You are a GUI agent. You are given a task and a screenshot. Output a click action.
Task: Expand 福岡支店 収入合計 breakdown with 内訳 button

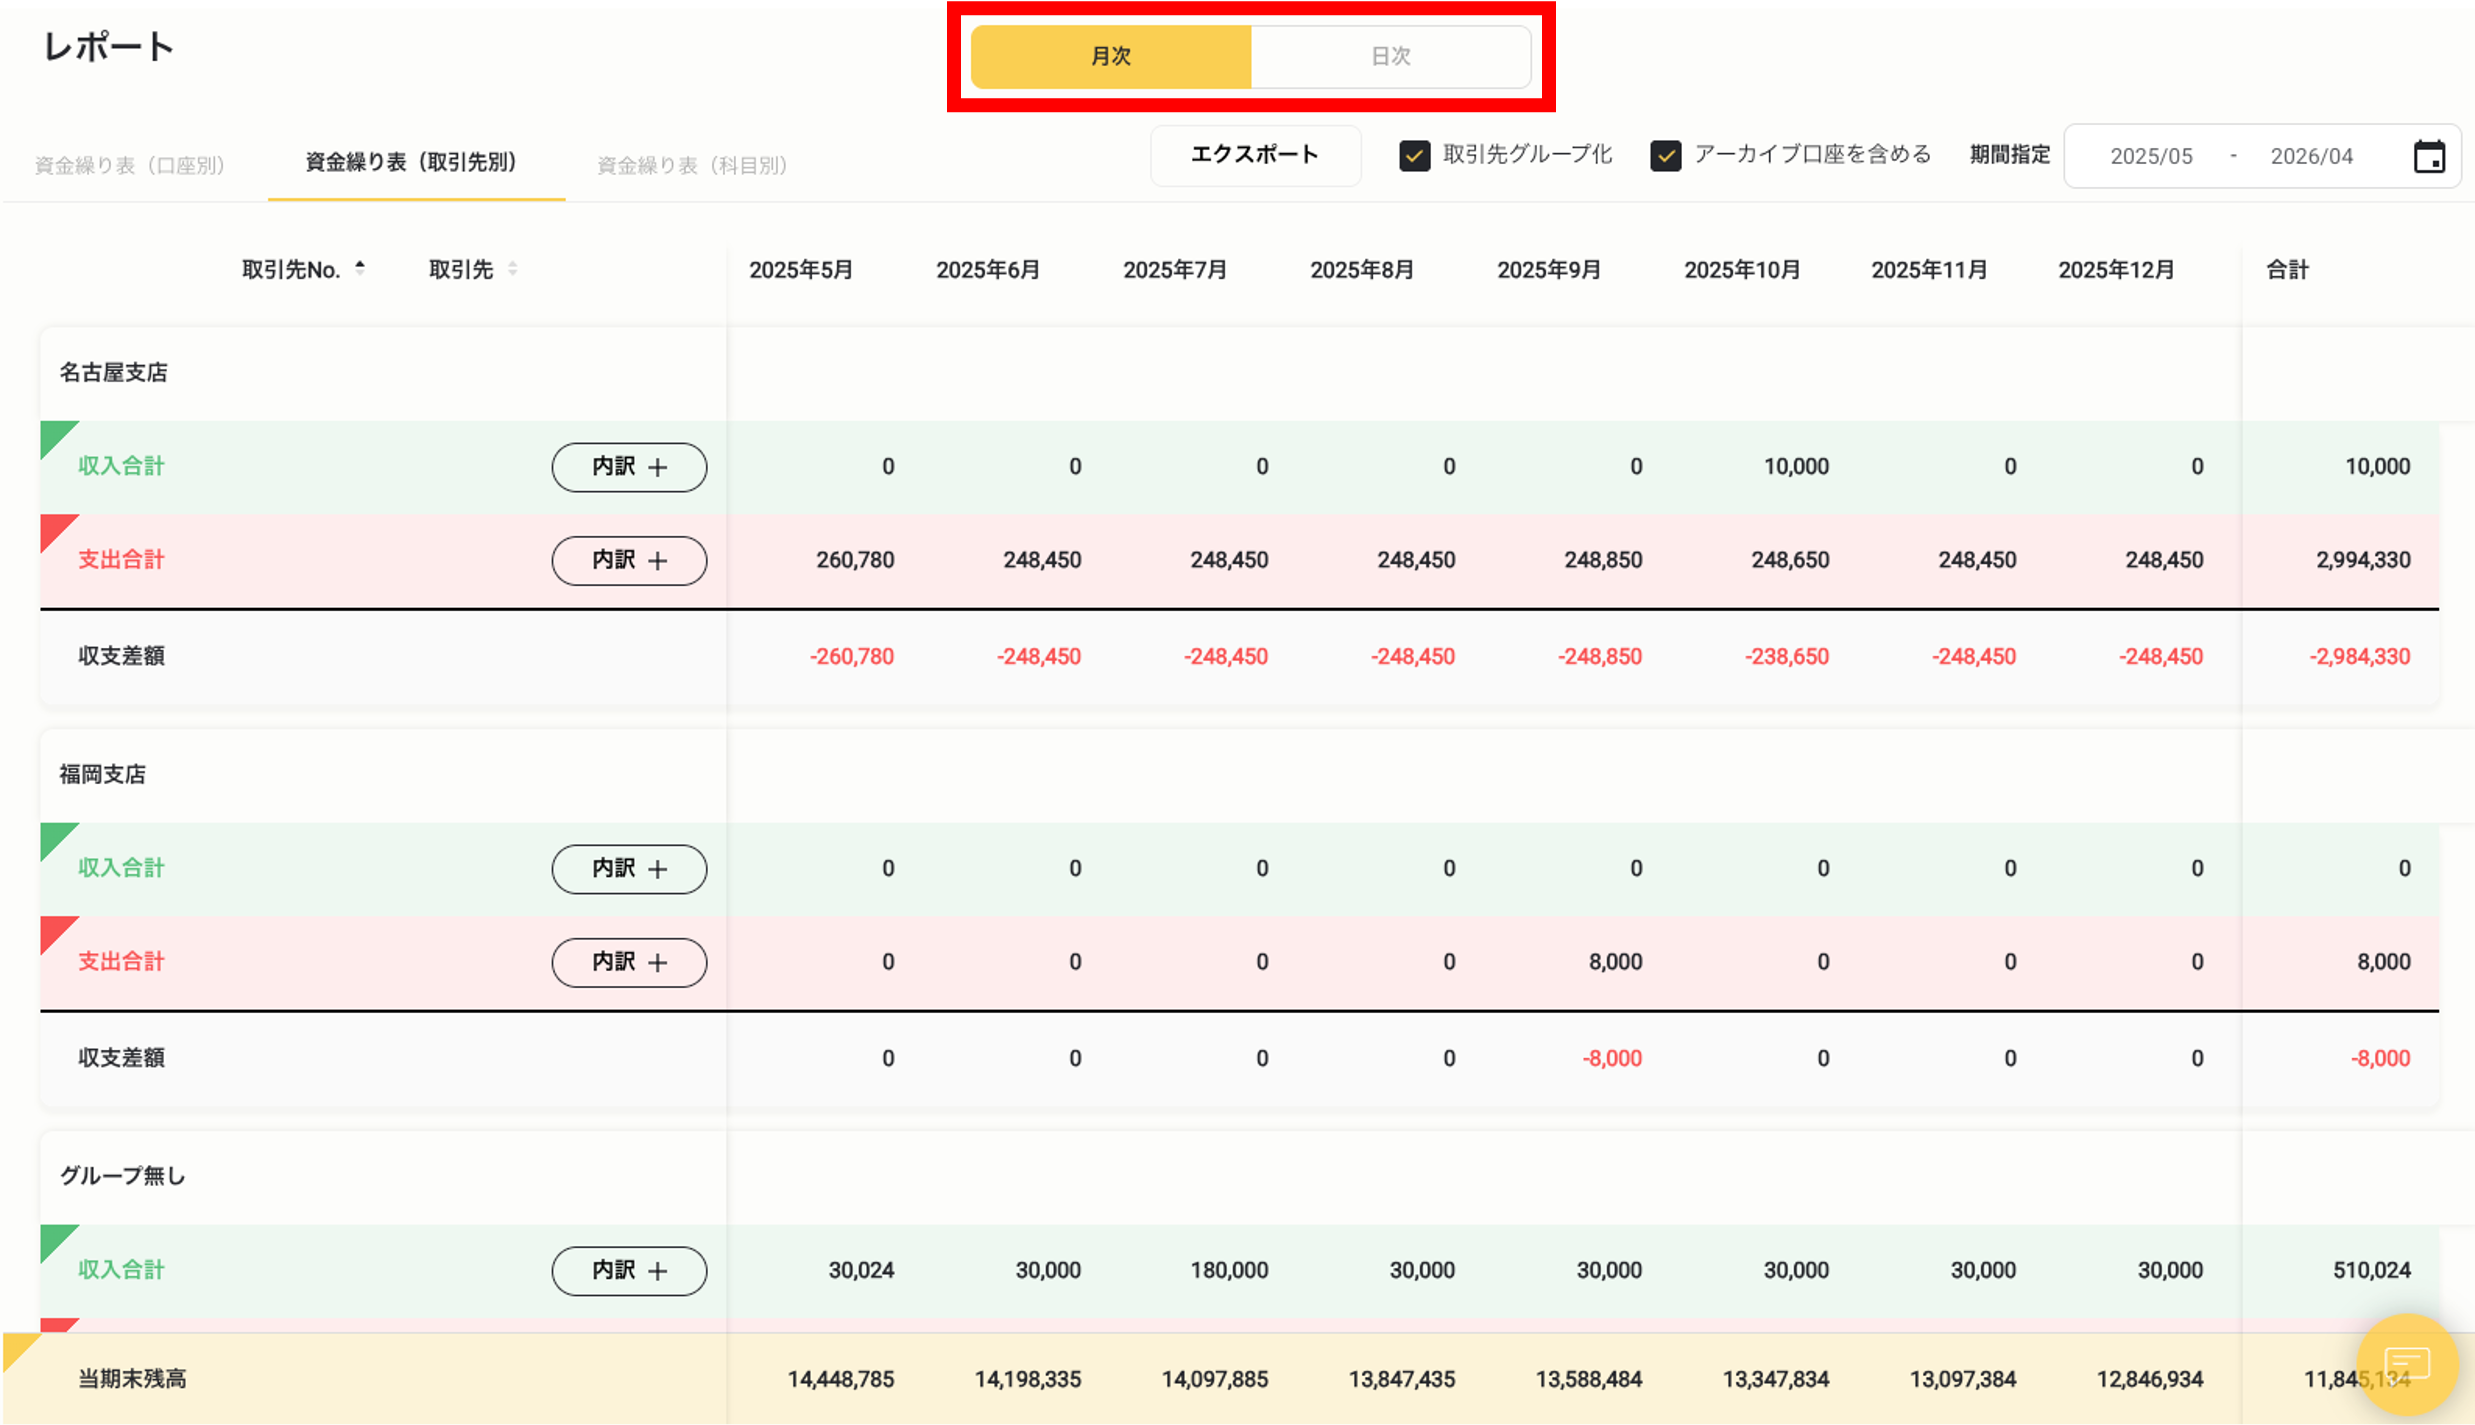[x=629, y=869]
